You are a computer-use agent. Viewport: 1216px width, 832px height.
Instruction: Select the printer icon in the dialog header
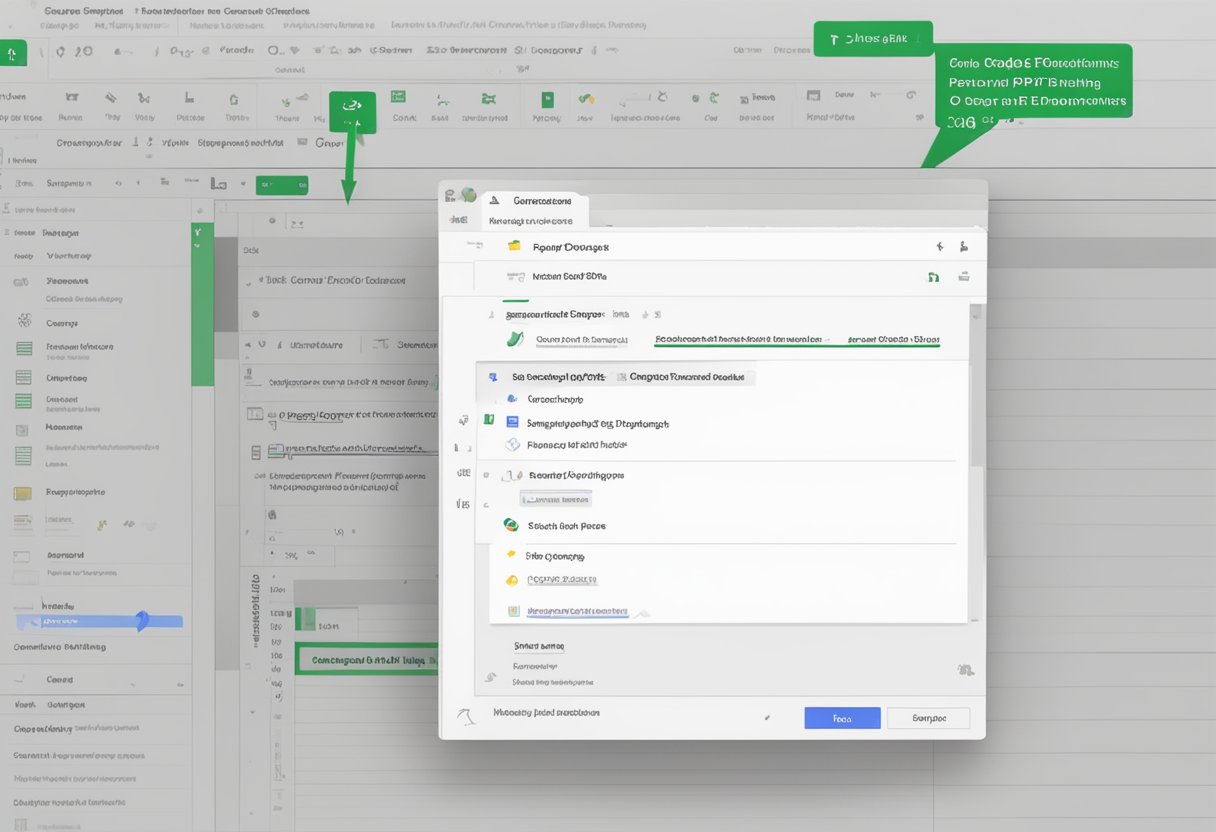point(964,276)
